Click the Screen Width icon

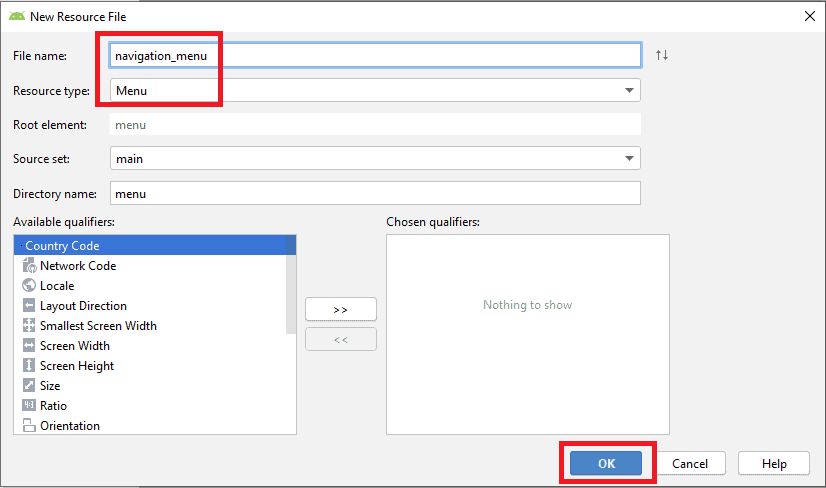pyautogui.click(x=29, y=346)
